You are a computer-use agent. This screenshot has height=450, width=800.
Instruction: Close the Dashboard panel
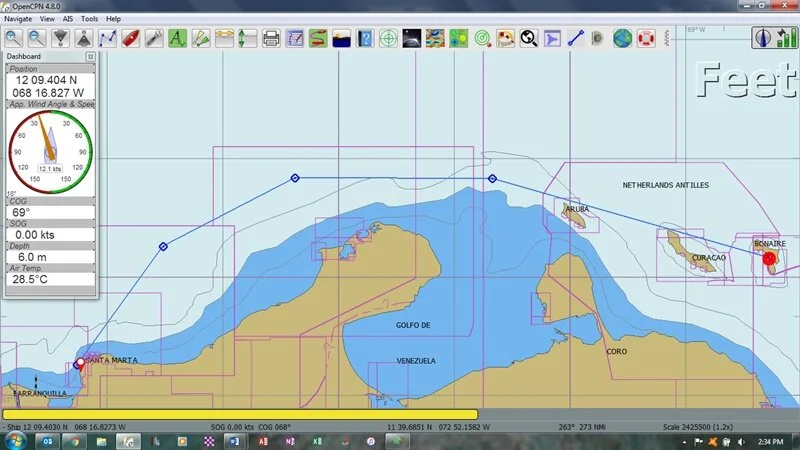tap(90, 57)
